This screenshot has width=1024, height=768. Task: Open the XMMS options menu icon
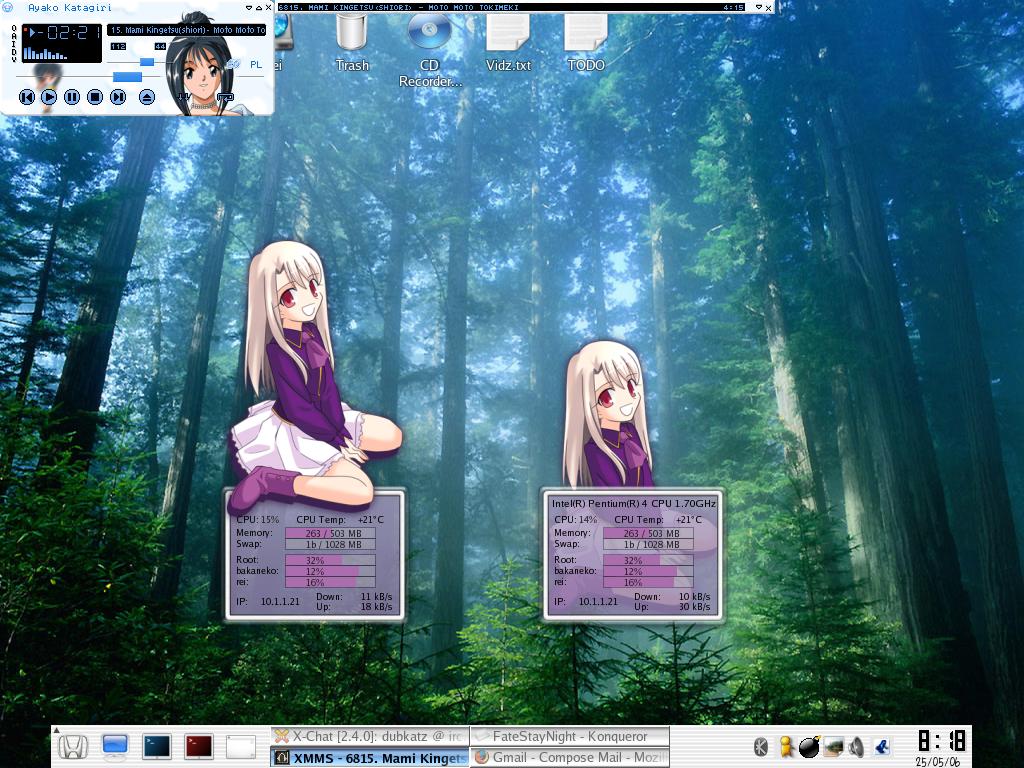pyautogui.click(x=7, y=8)
